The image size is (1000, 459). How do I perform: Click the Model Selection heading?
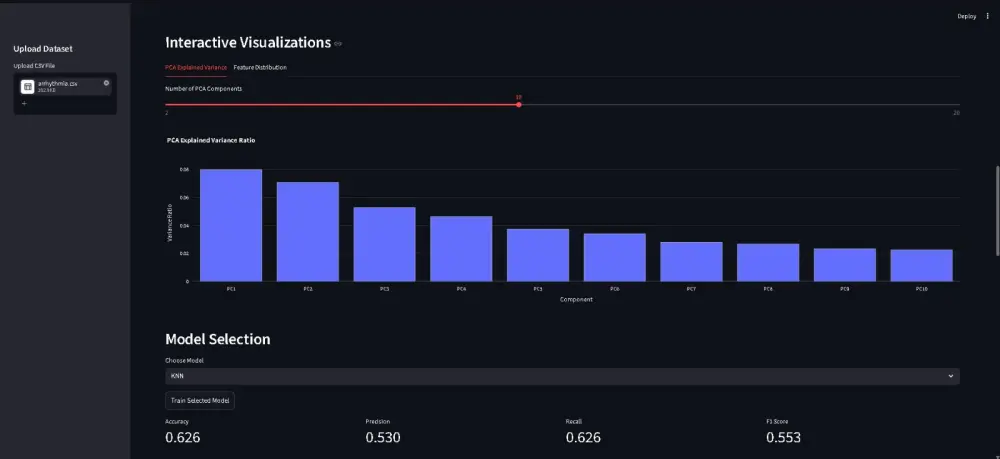(217, 339)
